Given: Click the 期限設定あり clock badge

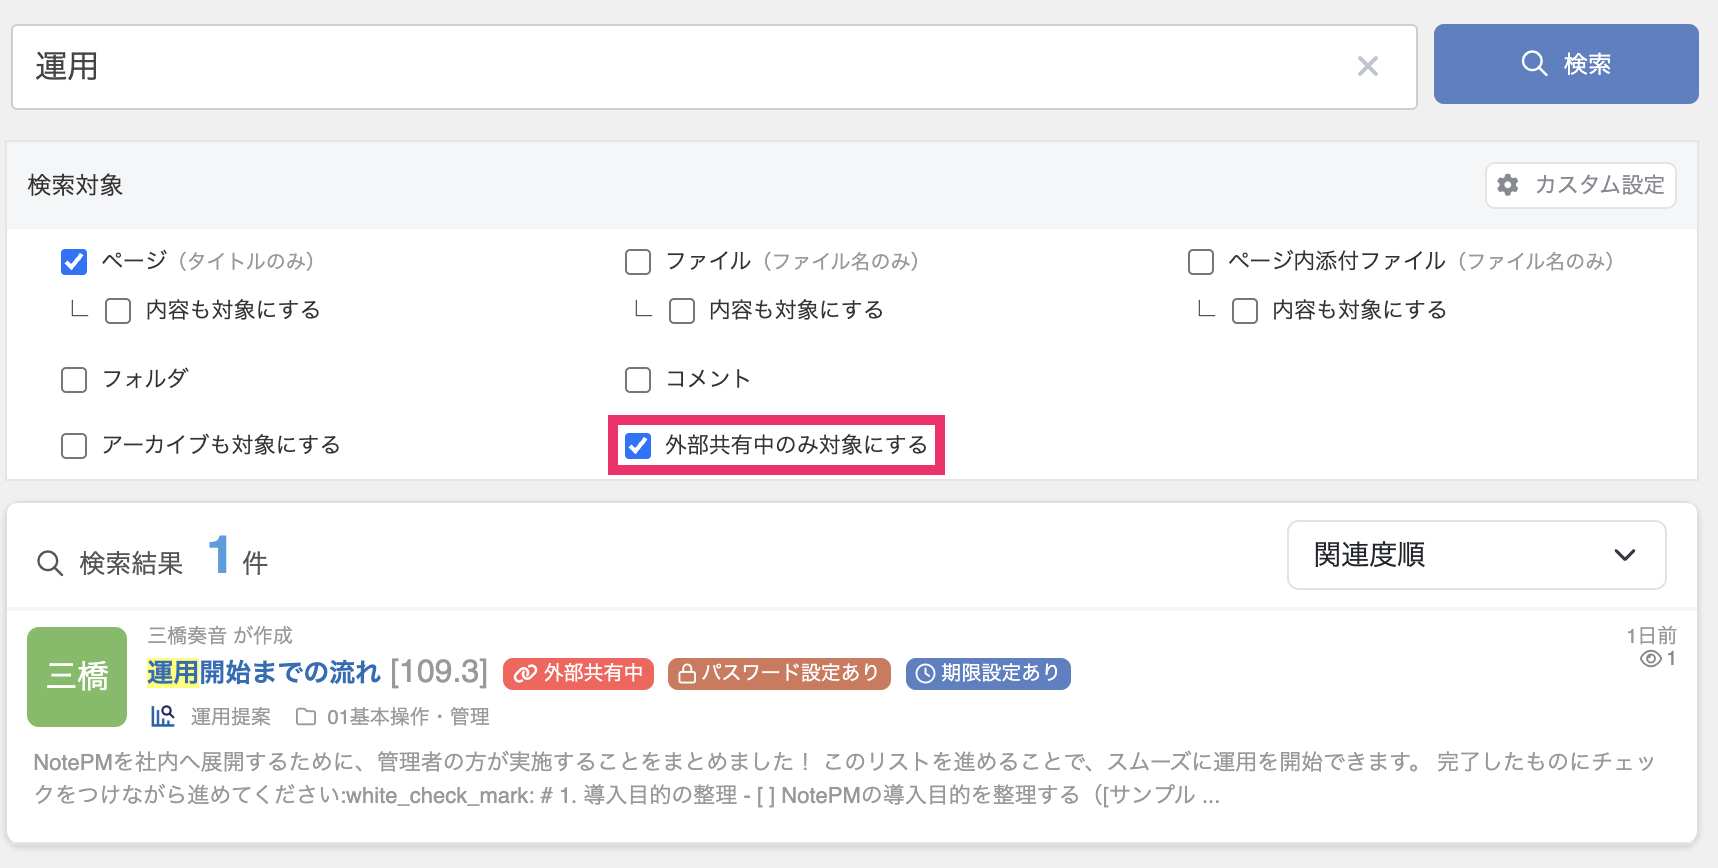Looking at the screenshot, I should tap(988, 674).
